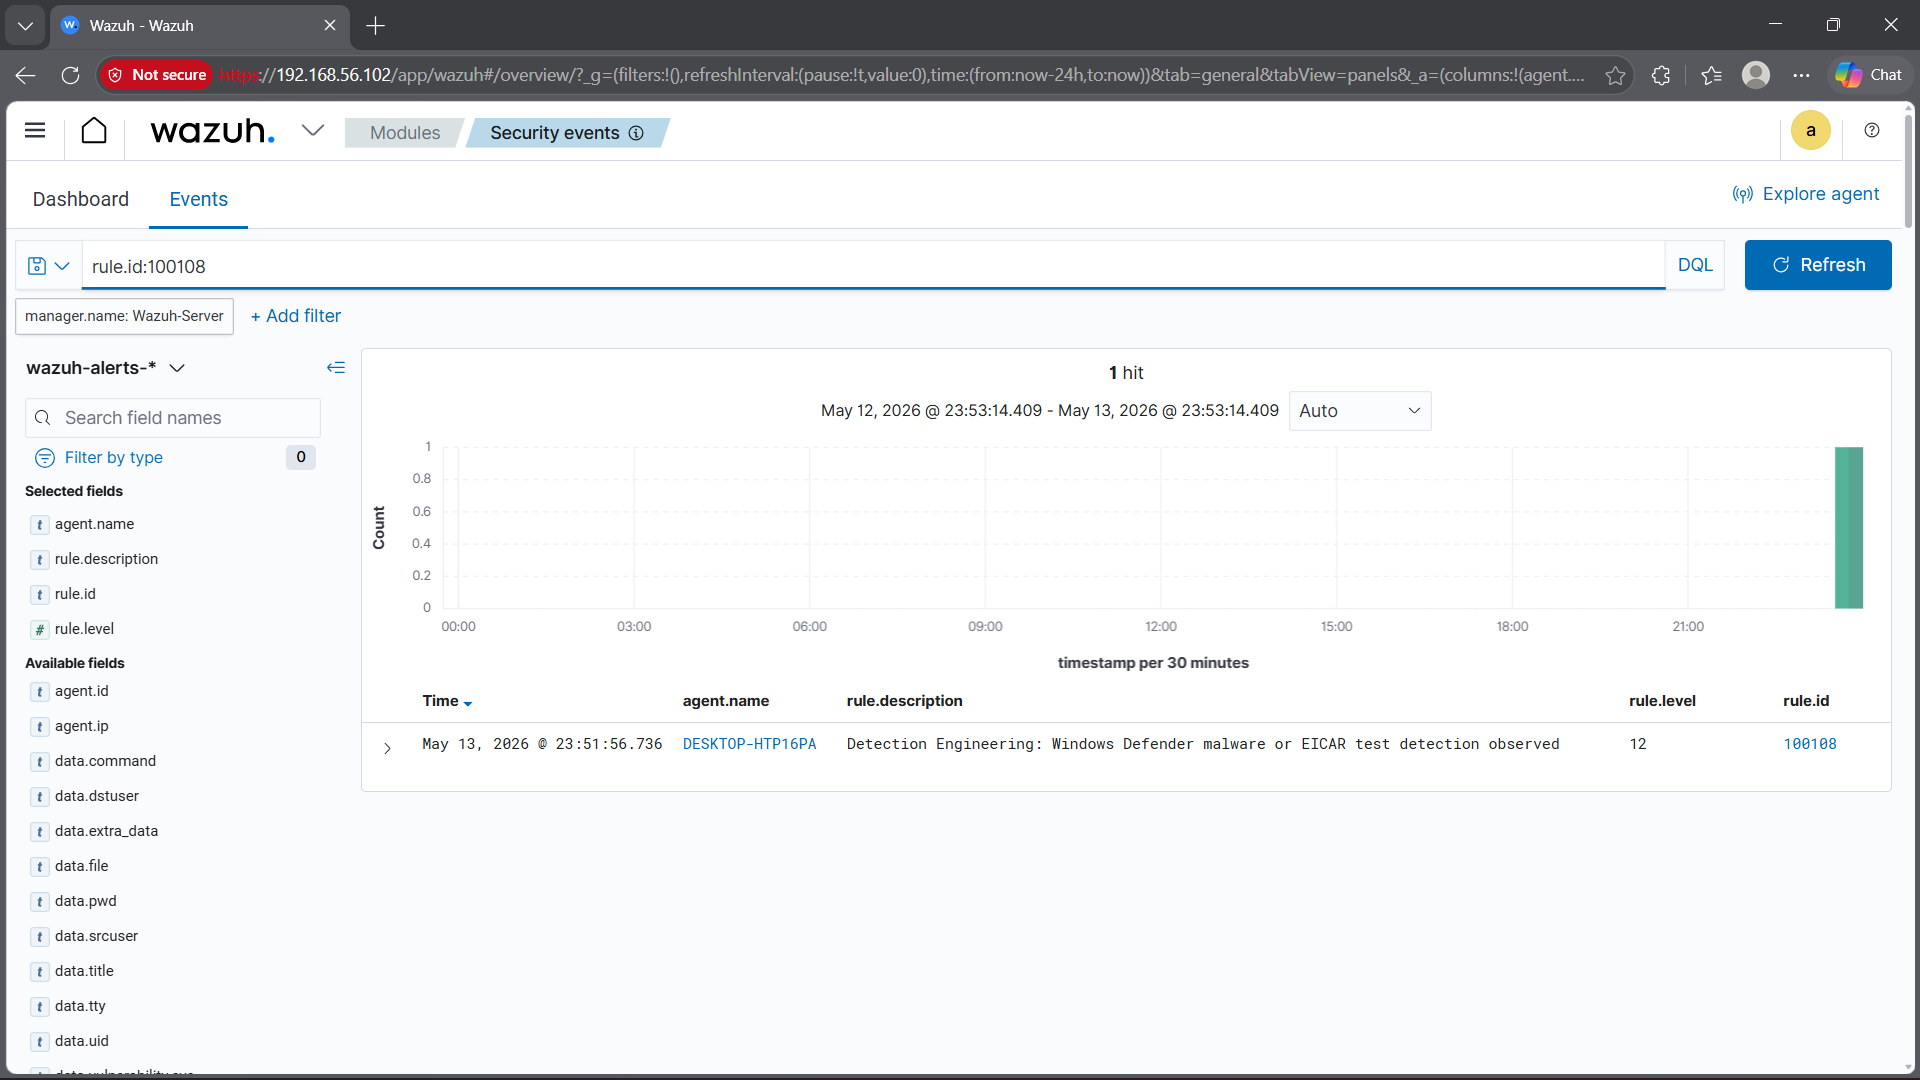Select agent.id available field
The image size is (1920, 1080).
(82, 691)
